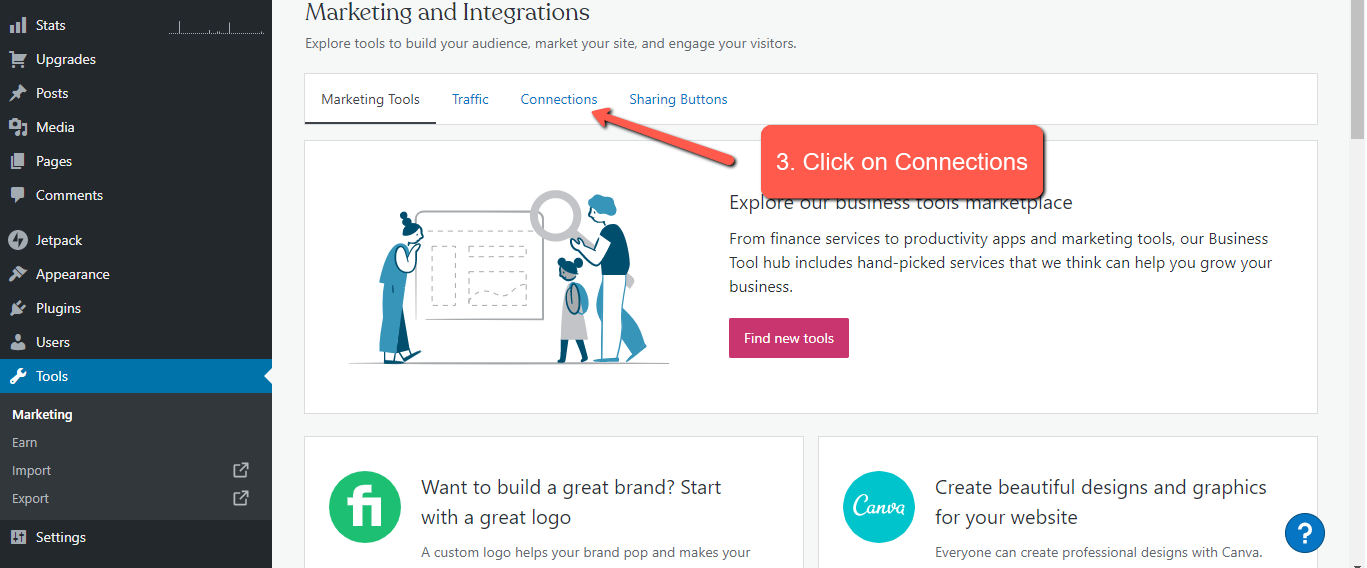Open the Media library icon
This screenshot has width=1367, height=568.
(18, 127)
